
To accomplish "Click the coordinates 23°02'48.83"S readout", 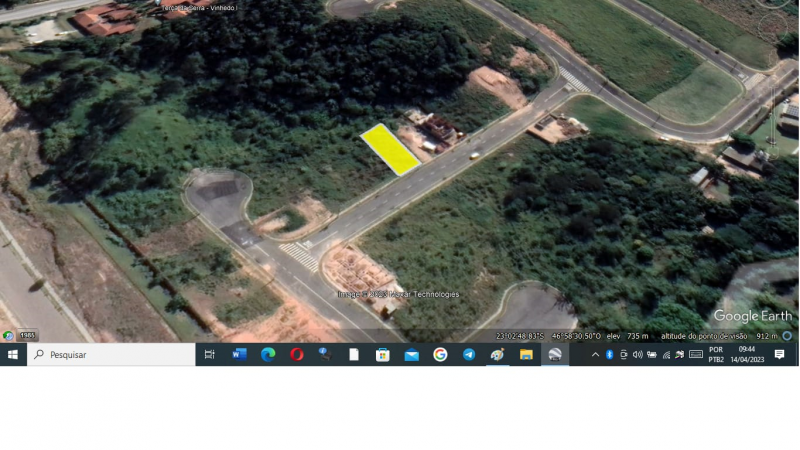I will click(x=520, y=336).
